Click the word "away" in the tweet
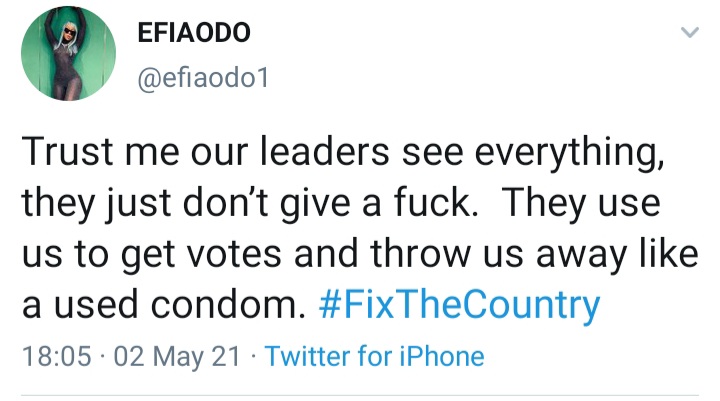 (x=581, y=256)
